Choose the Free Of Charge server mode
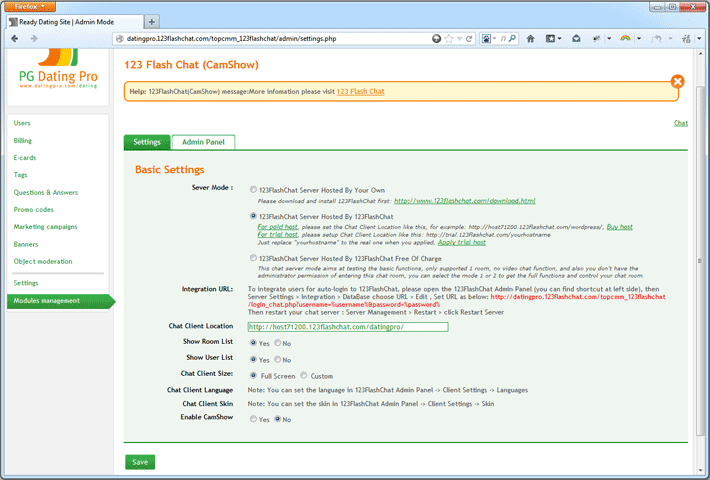This screenshot has height=480, width=710. pos(252,258)
